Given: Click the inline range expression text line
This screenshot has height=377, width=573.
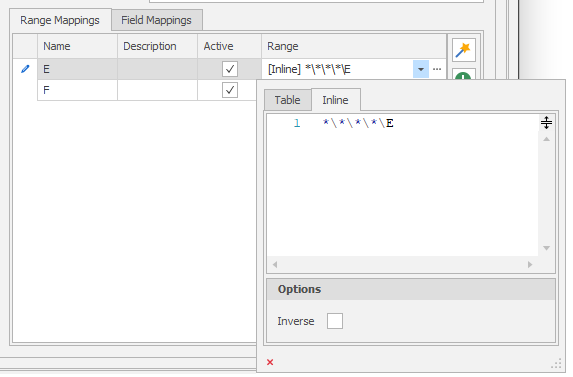Looking at the screenshot, I should (358, 123).
